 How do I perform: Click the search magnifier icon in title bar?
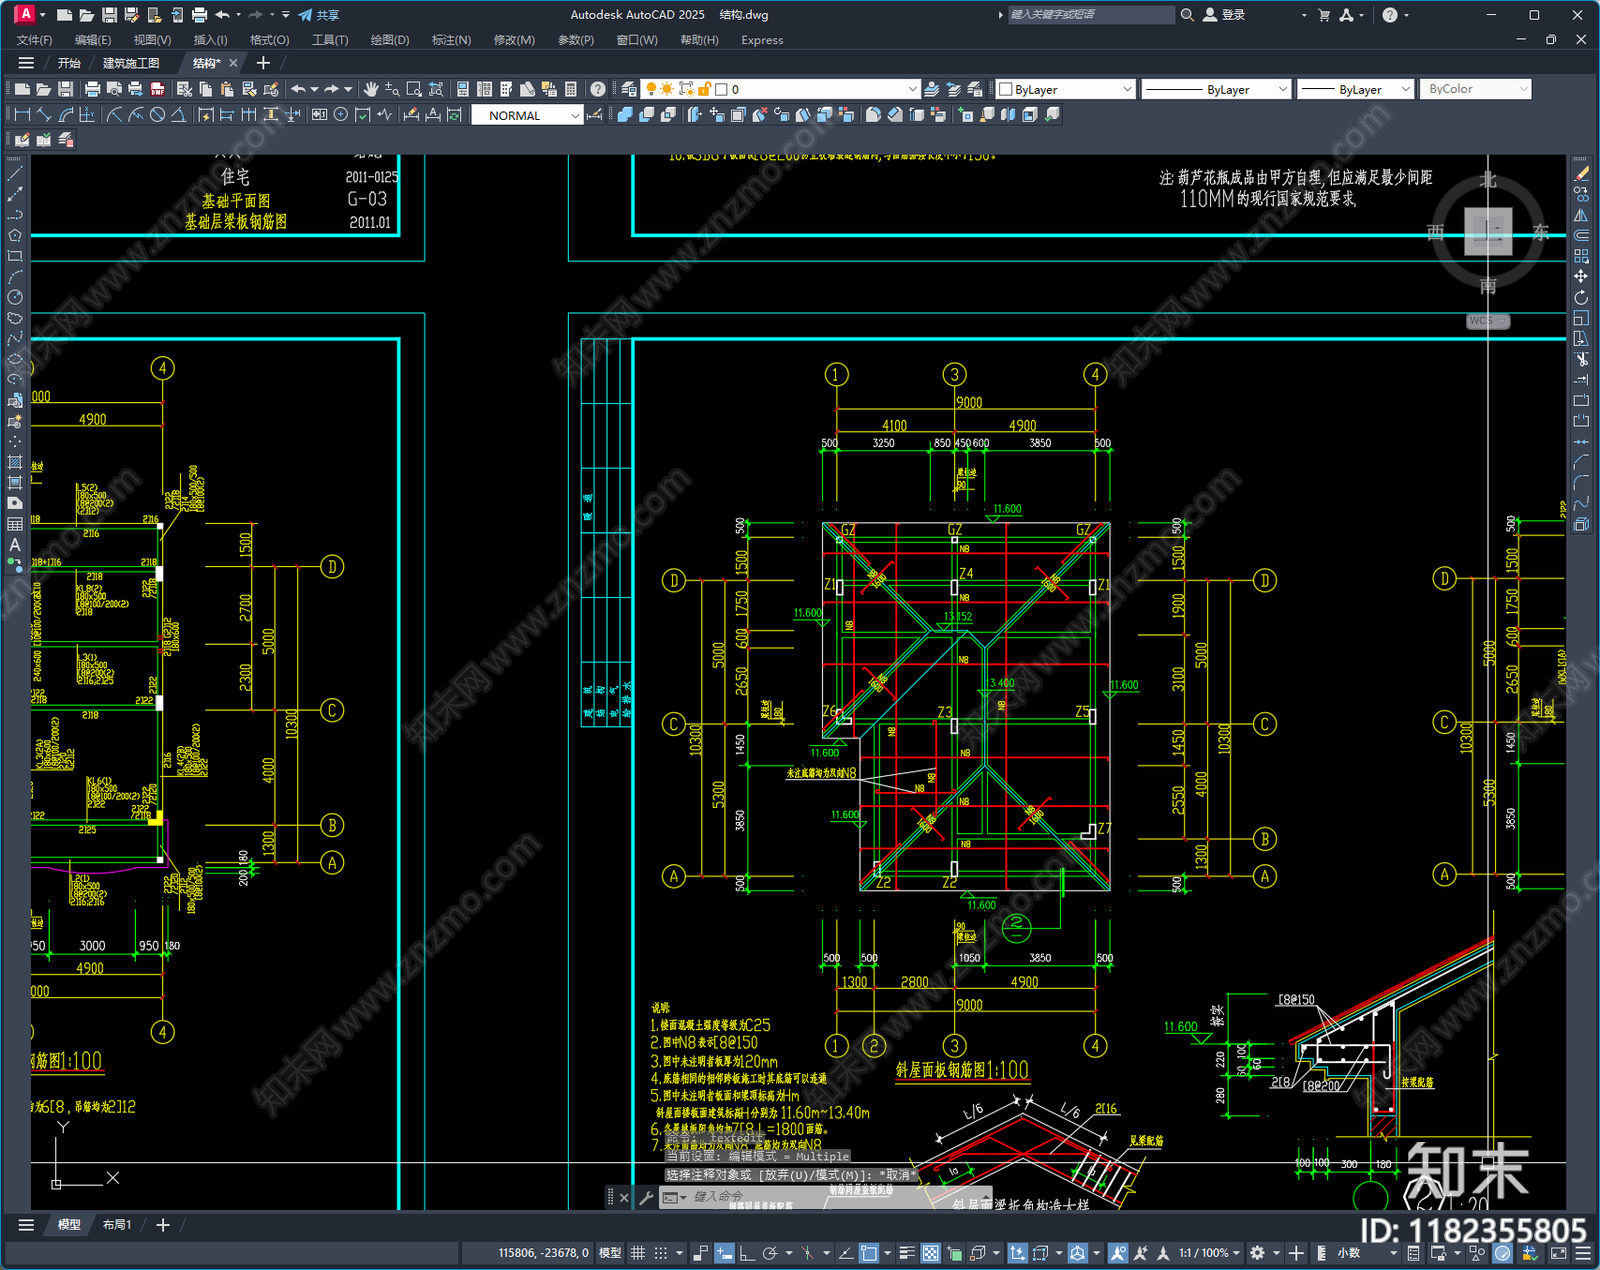(1187, 15)
